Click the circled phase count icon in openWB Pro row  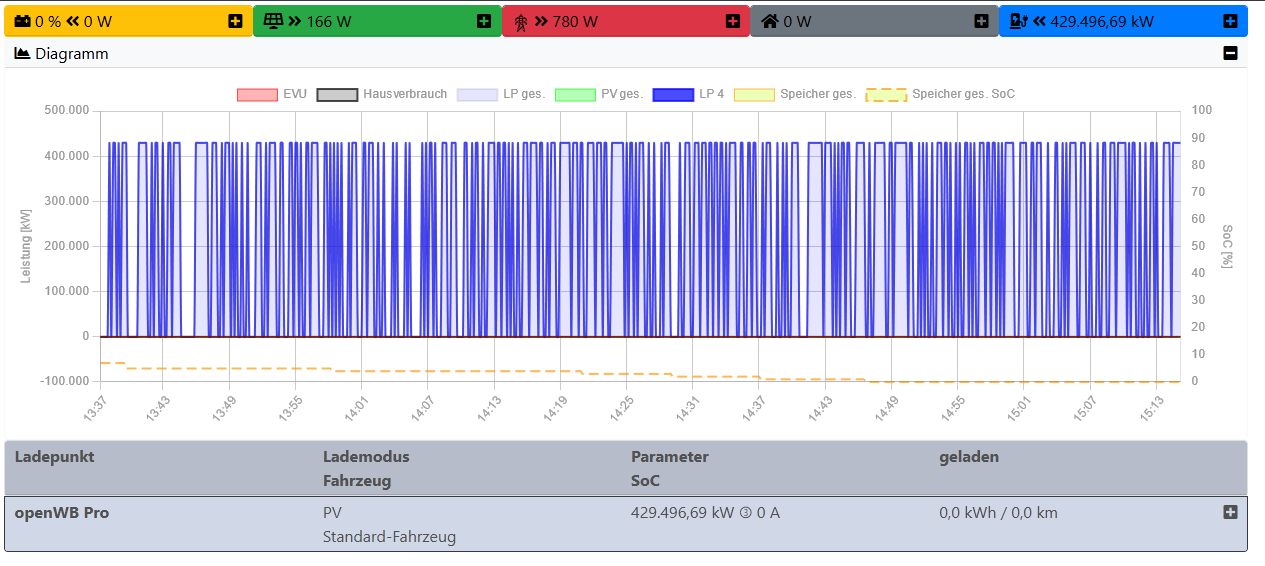click(745, 513)
